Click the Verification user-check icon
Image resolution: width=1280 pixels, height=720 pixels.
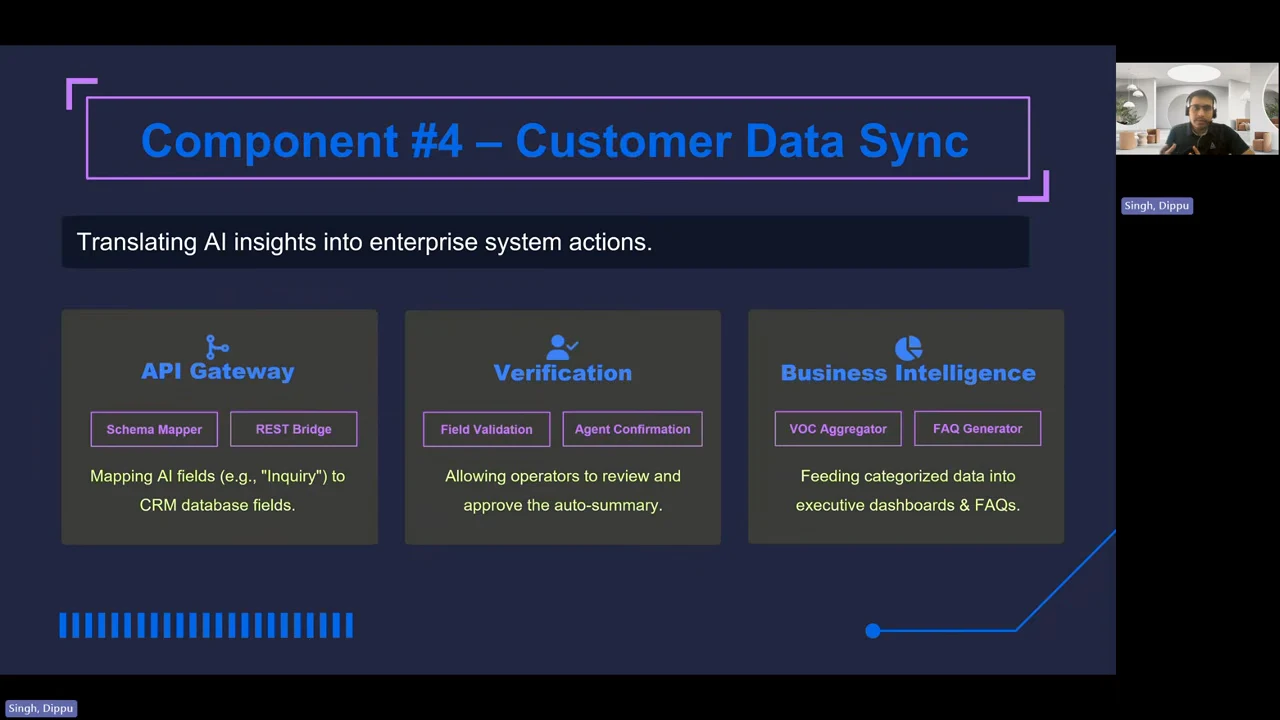point(562,347)
